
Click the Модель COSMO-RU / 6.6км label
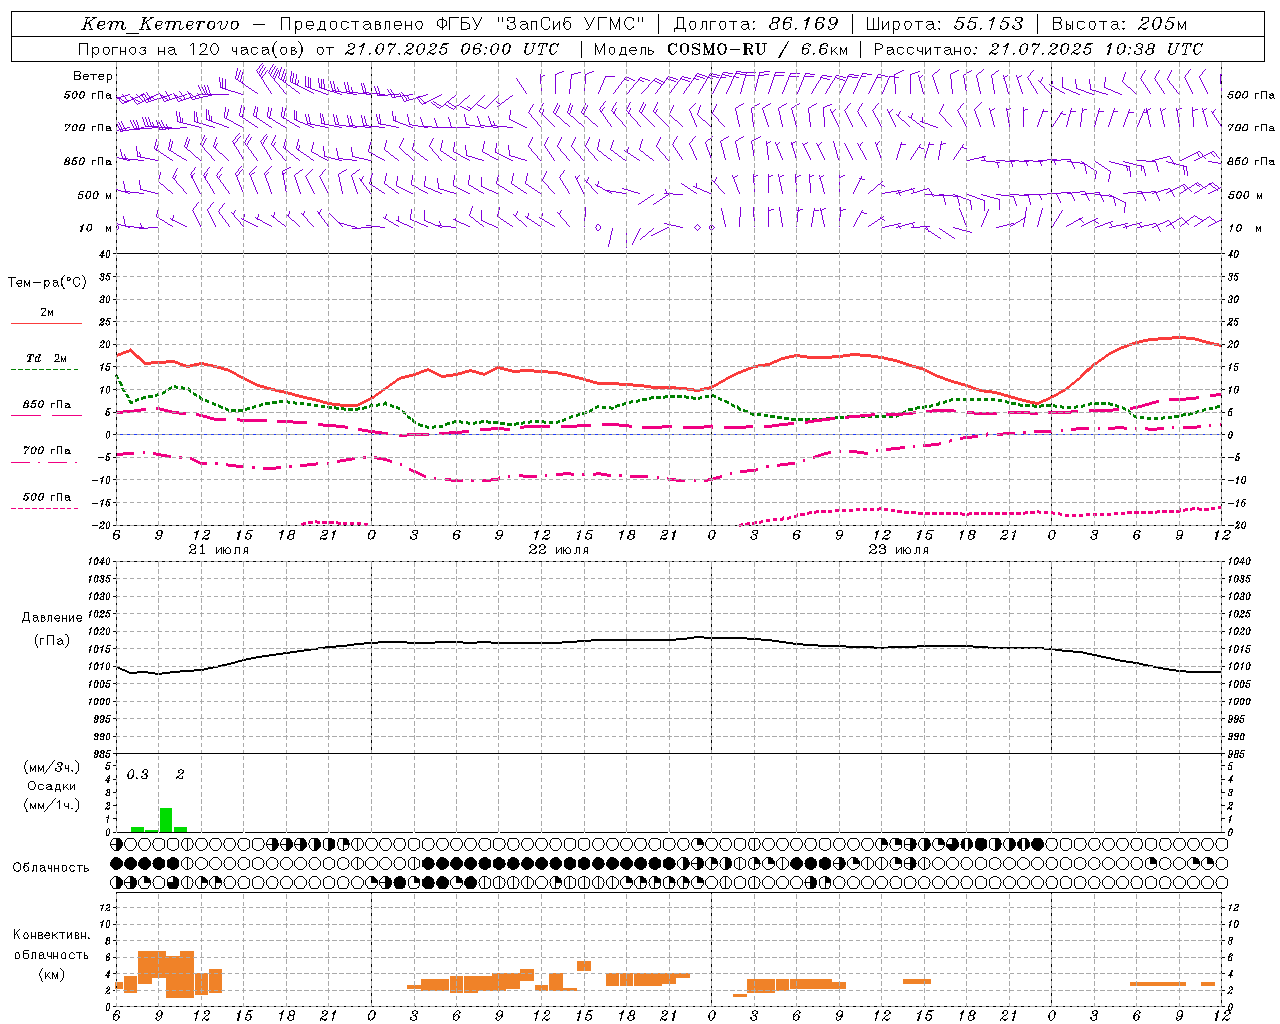point(721,49)
